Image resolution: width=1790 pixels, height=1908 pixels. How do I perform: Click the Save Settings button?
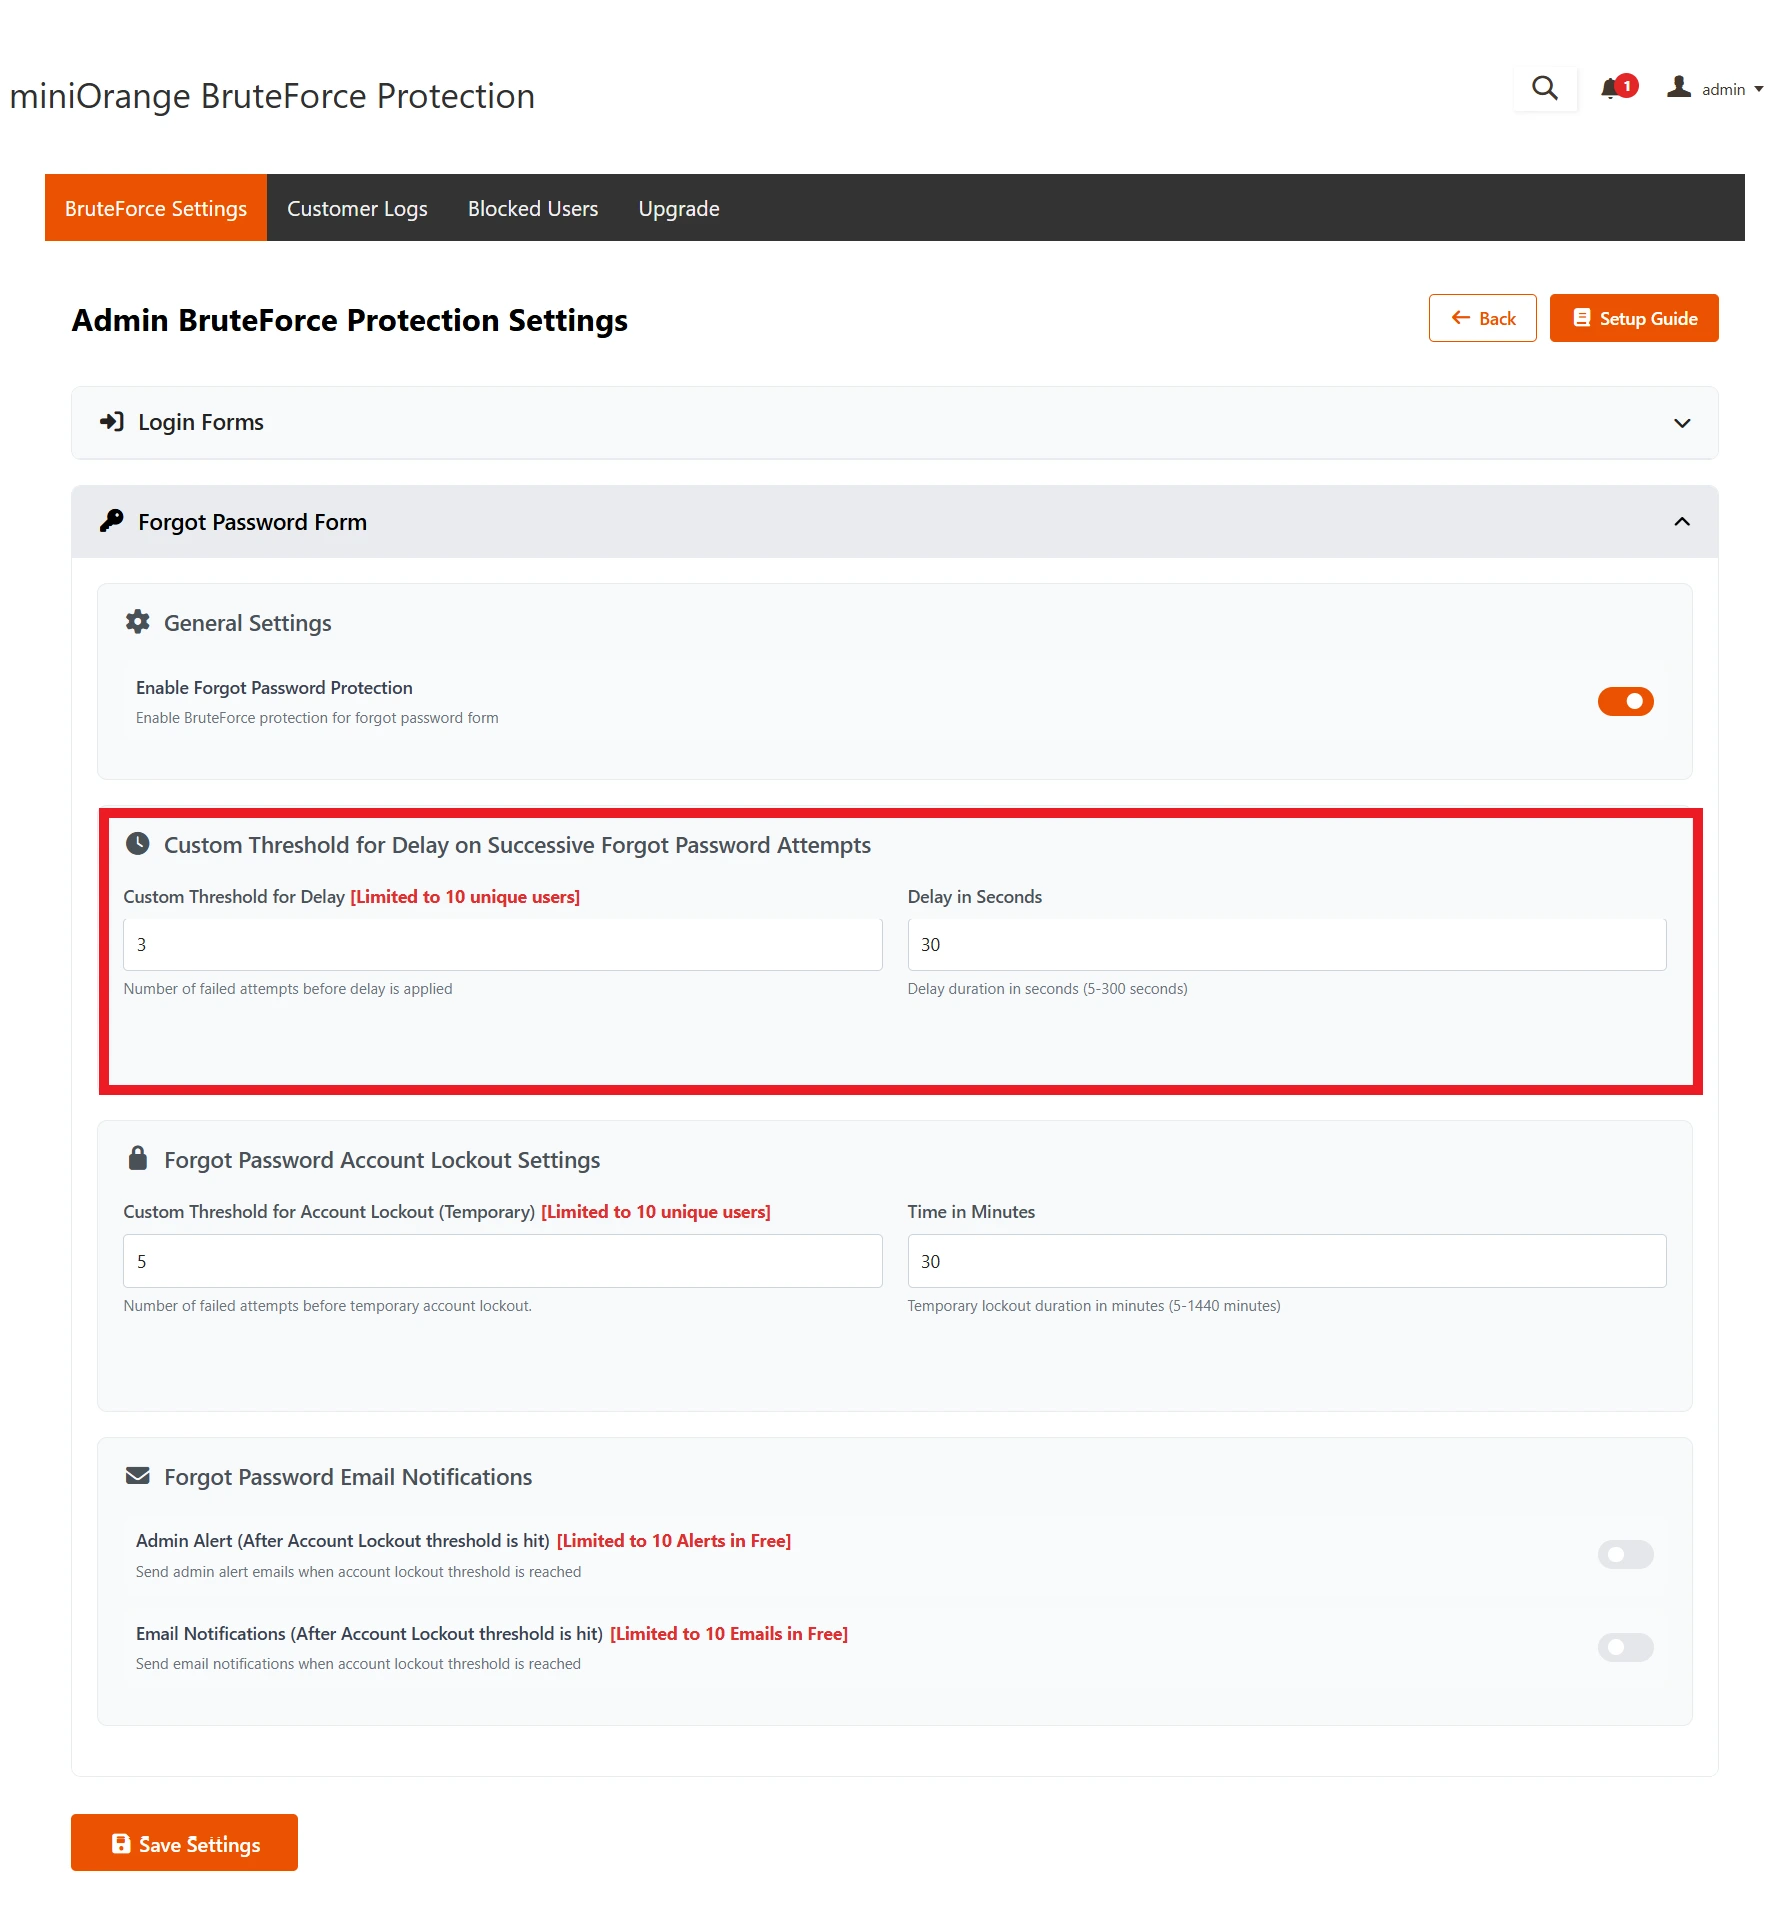click(184, 1842)
